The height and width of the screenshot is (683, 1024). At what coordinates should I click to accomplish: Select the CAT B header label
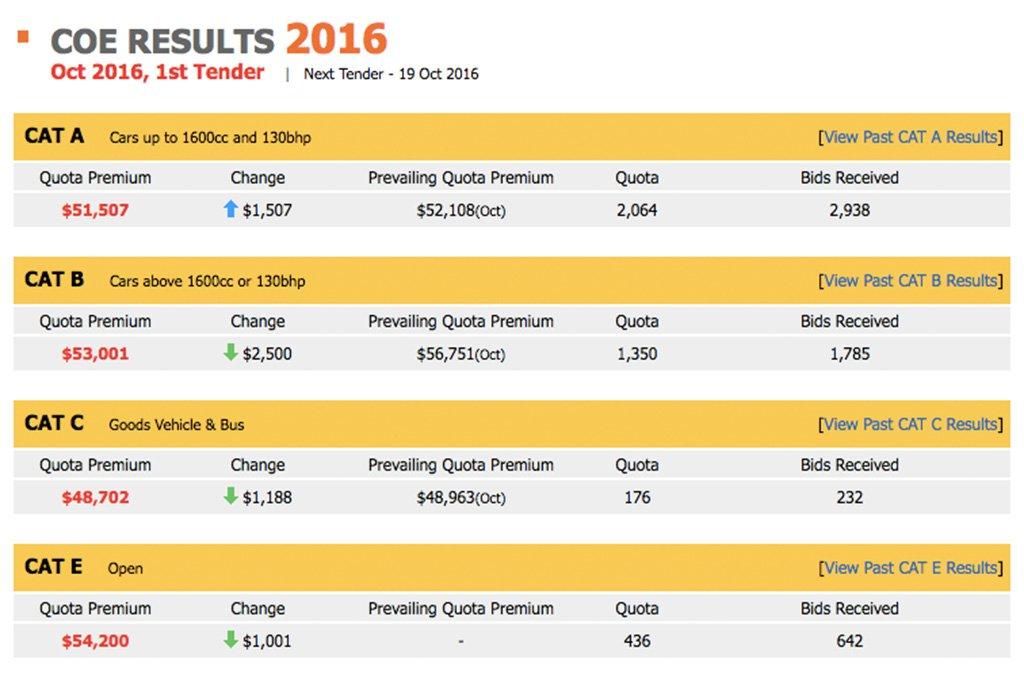pos(55,280)
